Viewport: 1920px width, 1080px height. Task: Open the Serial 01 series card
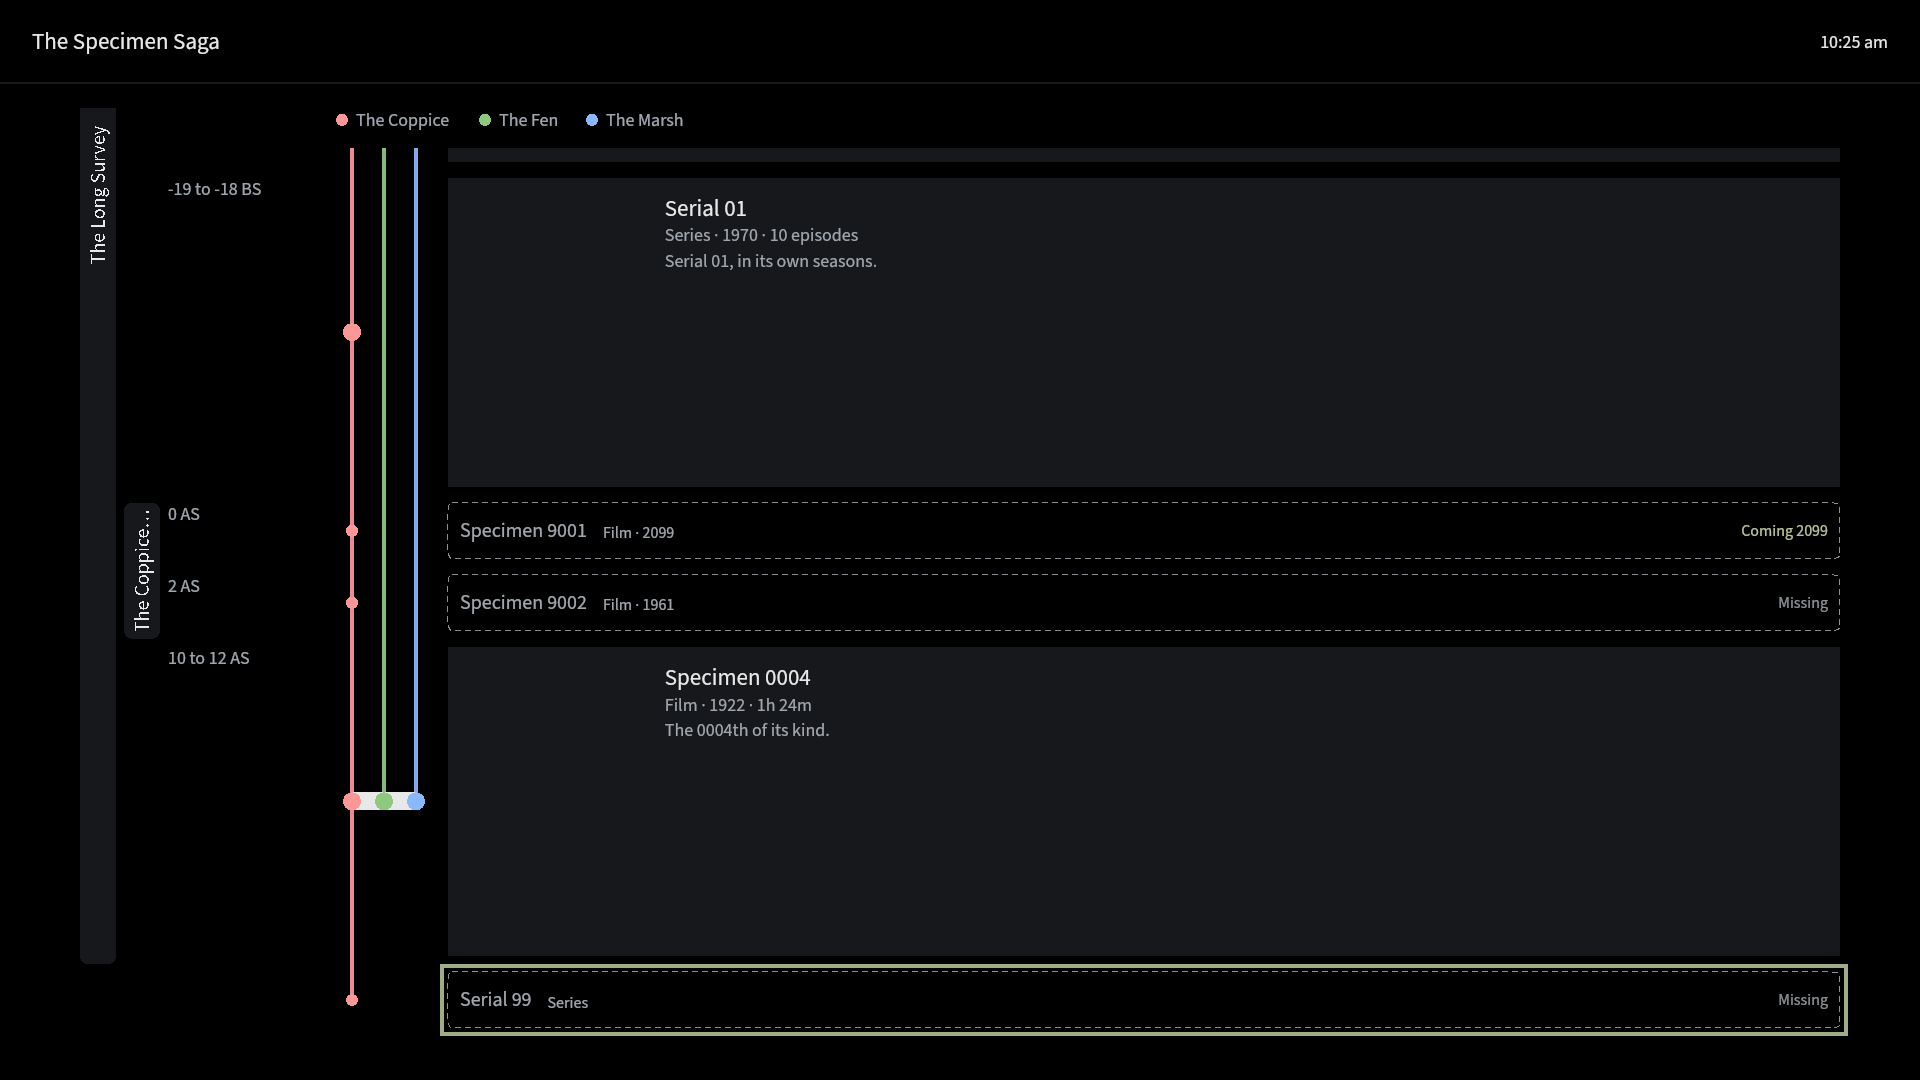(x=1144, y=333)
